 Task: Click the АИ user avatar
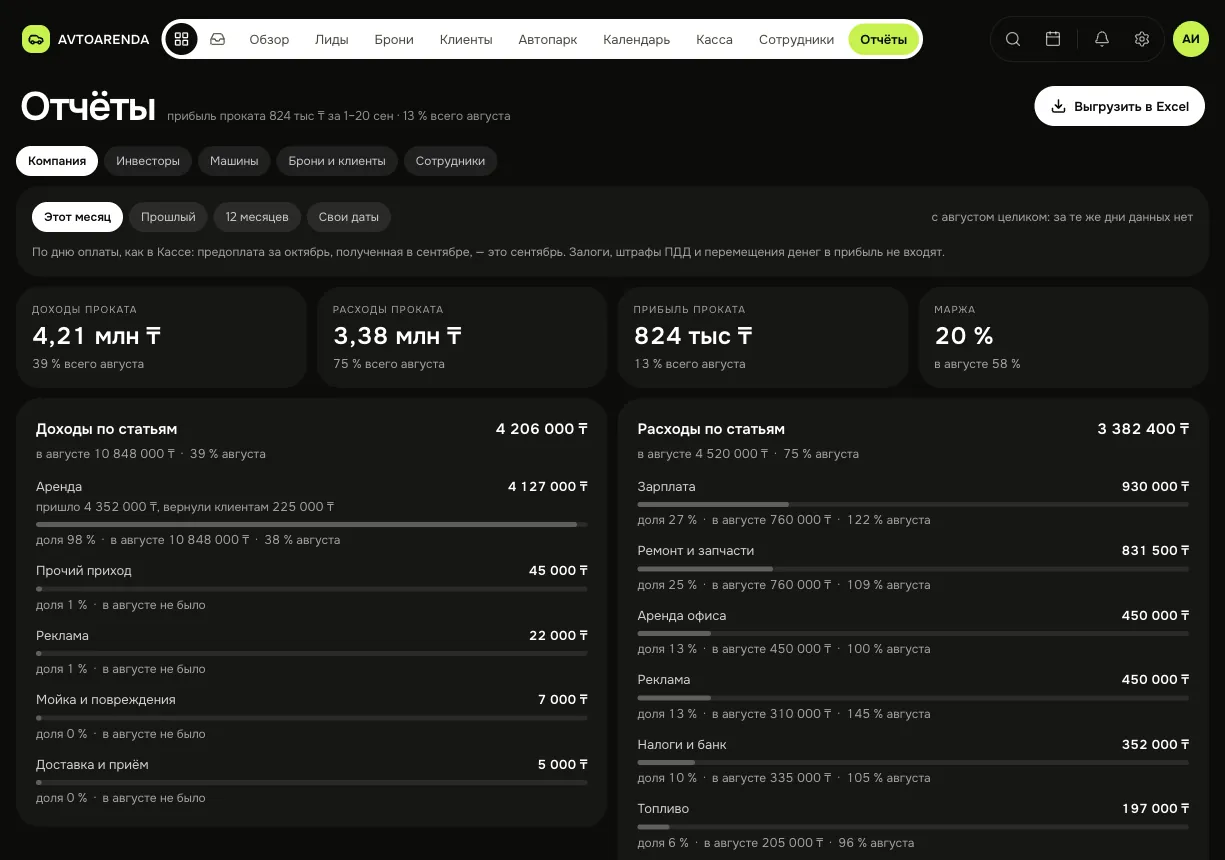tap(1190, 39)
